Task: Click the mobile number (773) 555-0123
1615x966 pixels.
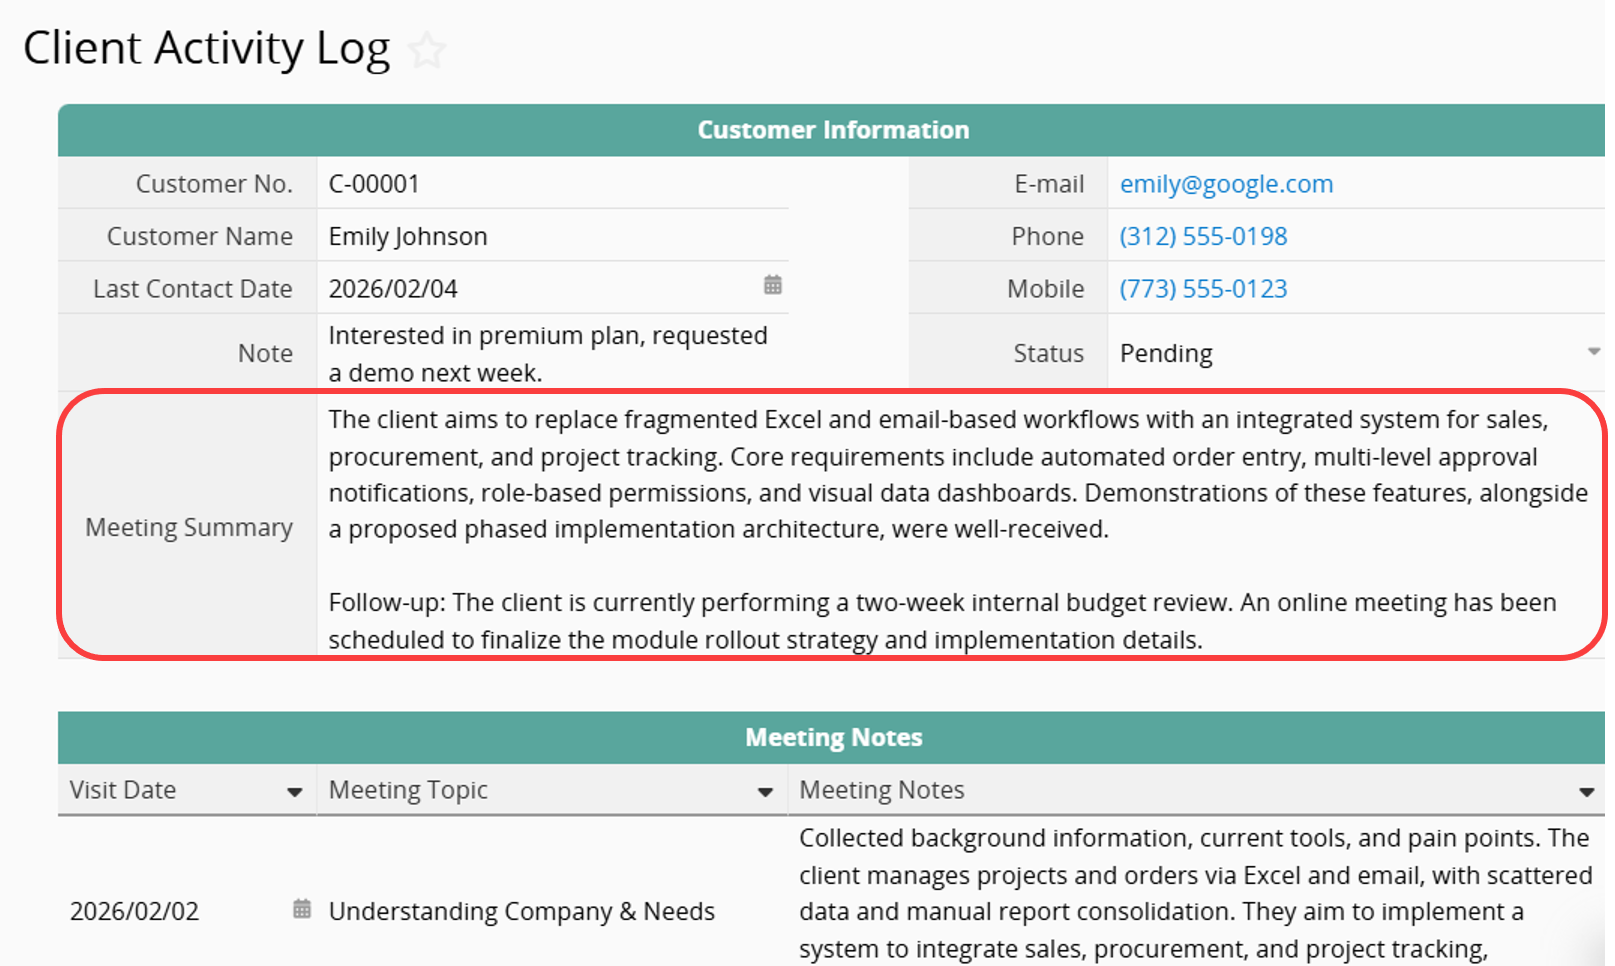Action: 1203,289
